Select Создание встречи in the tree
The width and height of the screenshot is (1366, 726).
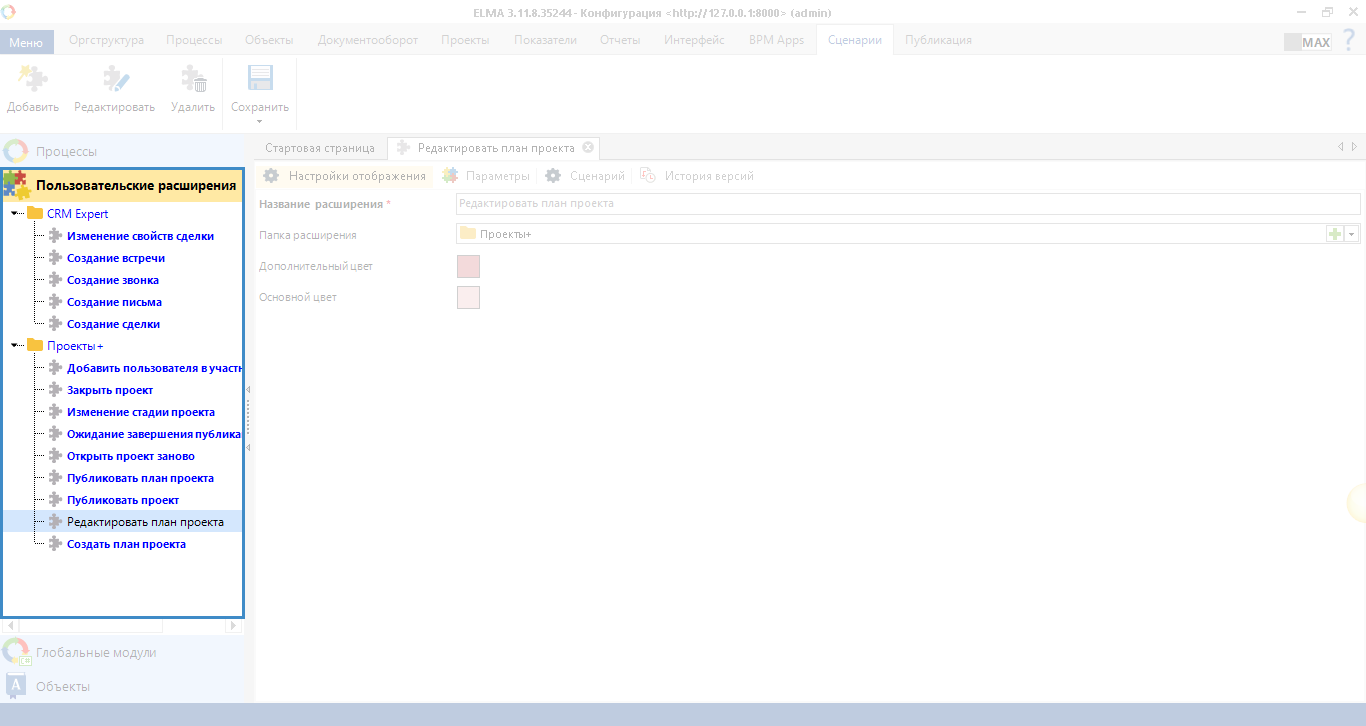[x=116, y=258]
